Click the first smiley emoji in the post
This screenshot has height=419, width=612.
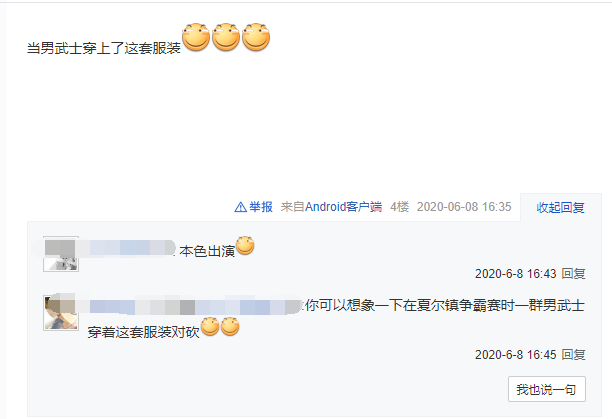pos(196,37)
